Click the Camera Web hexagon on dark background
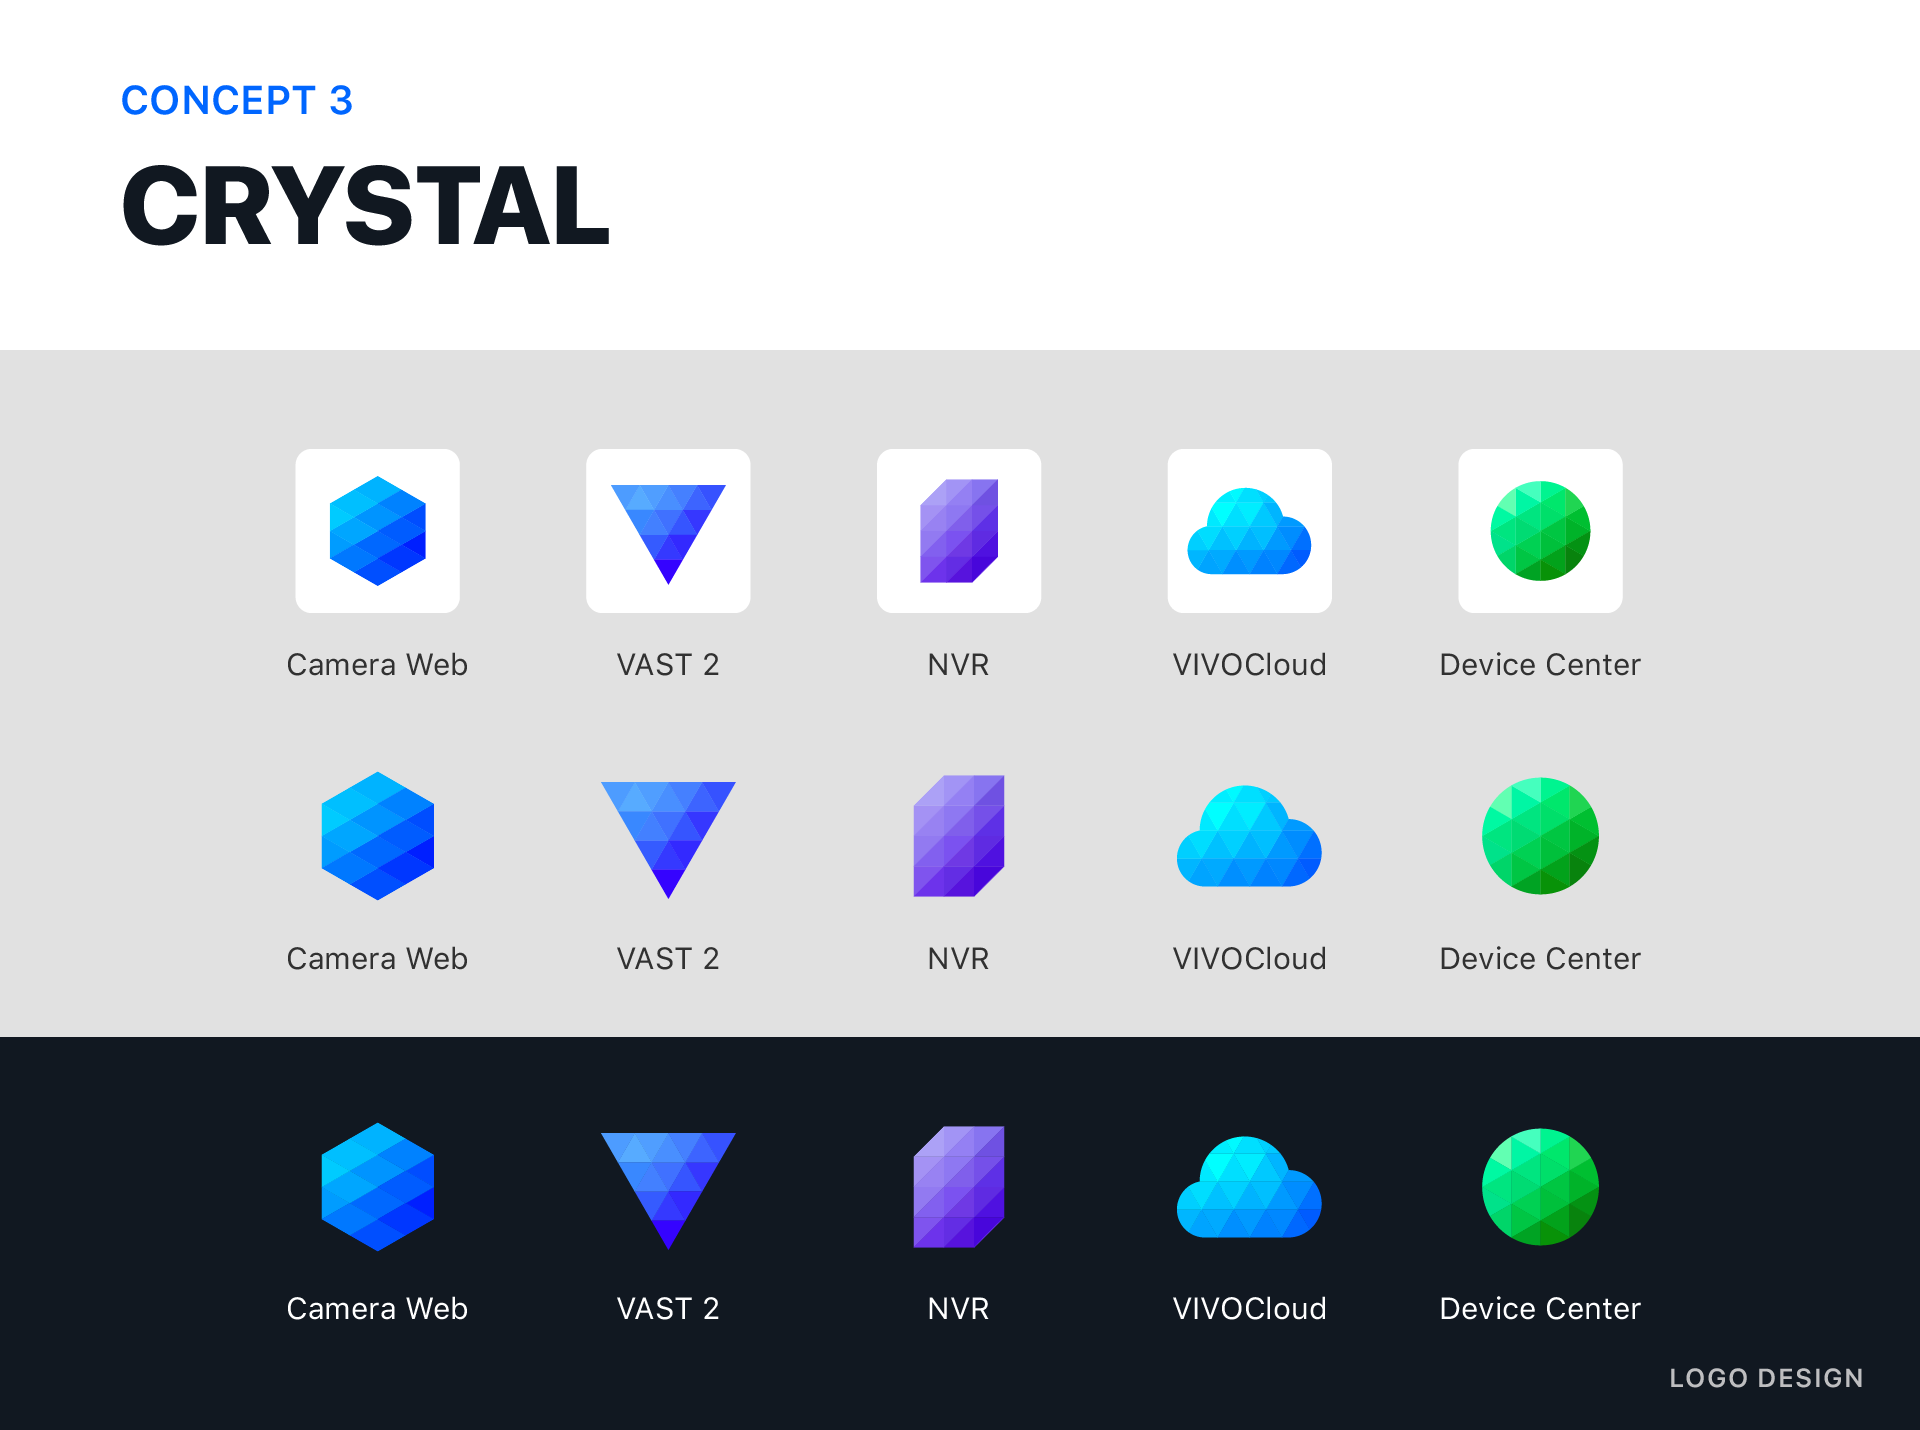 coord(377,1187)
